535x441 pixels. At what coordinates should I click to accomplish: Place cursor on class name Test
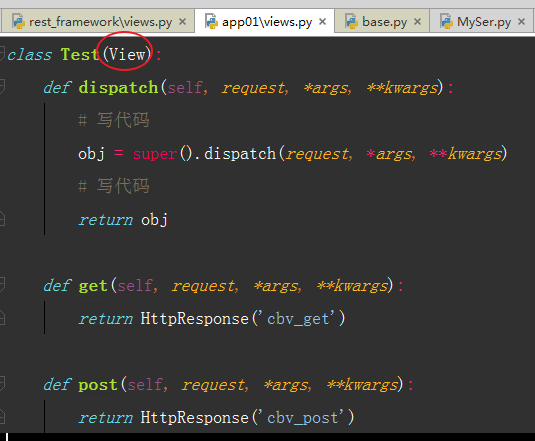79,54
